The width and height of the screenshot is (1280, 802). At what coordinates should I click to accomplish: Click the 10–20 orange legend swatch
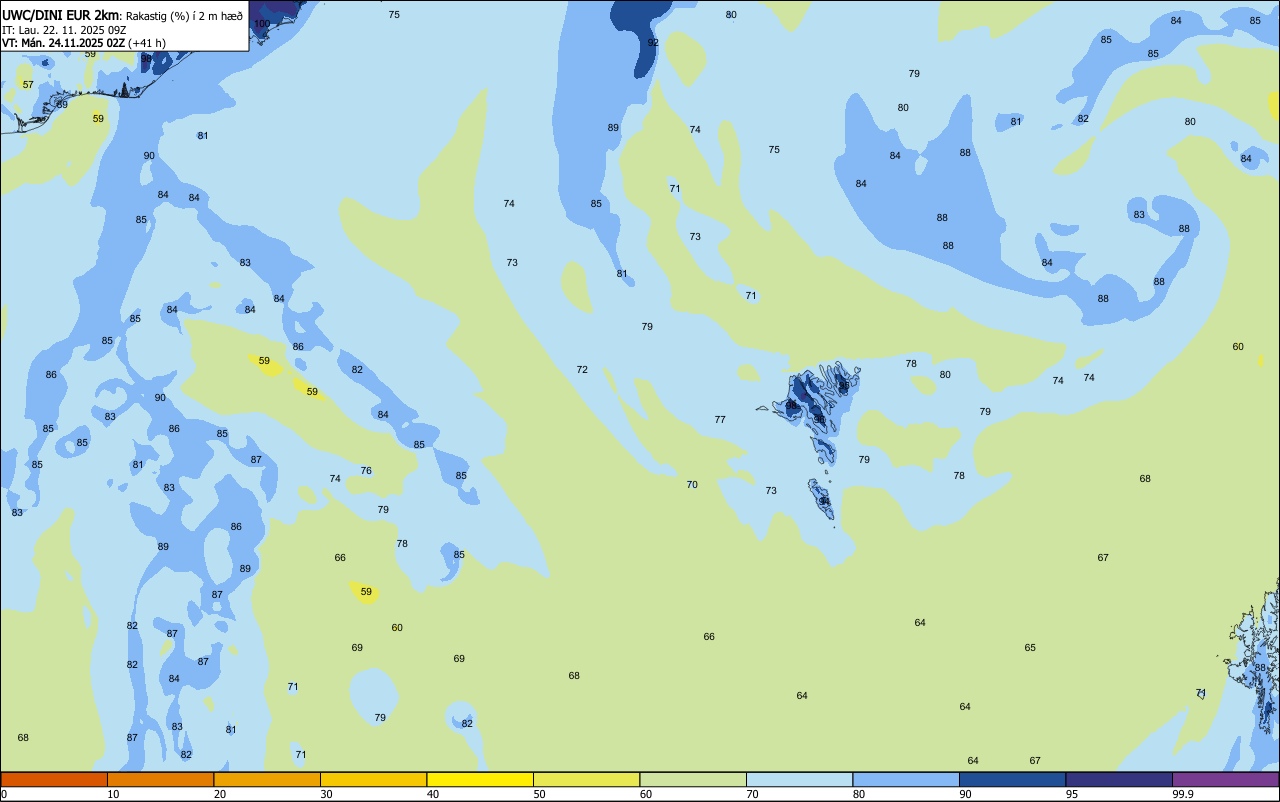pyautogui.click(x=160, y=779)
